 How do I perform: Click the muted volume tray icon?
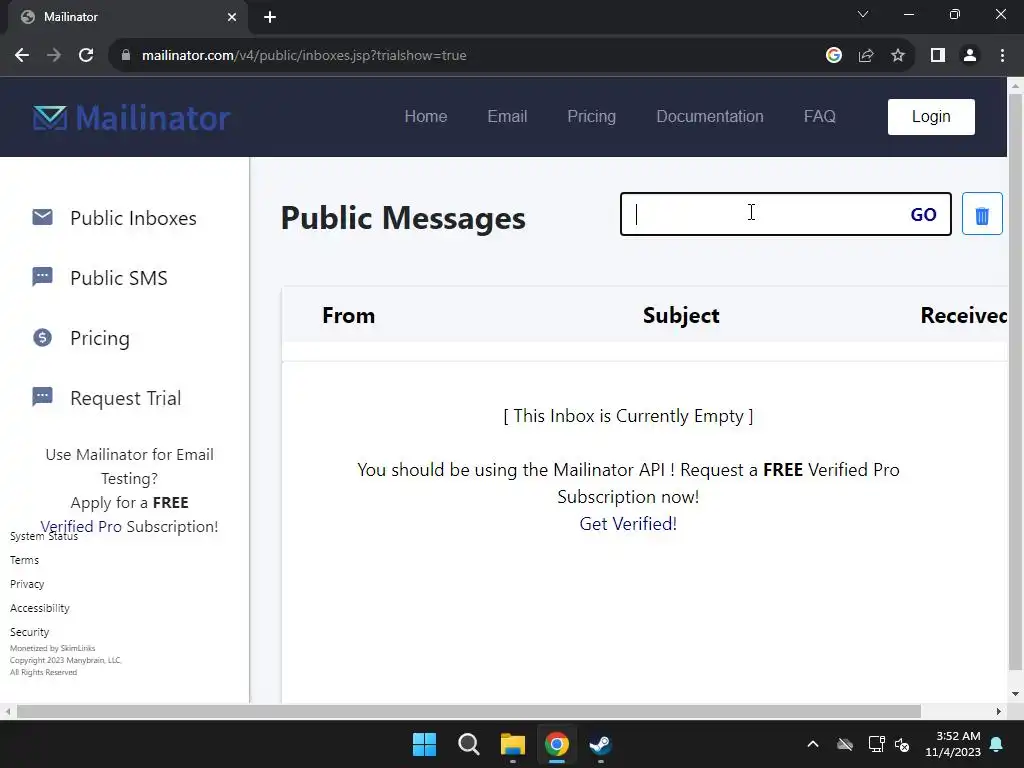tap(903, 744)
